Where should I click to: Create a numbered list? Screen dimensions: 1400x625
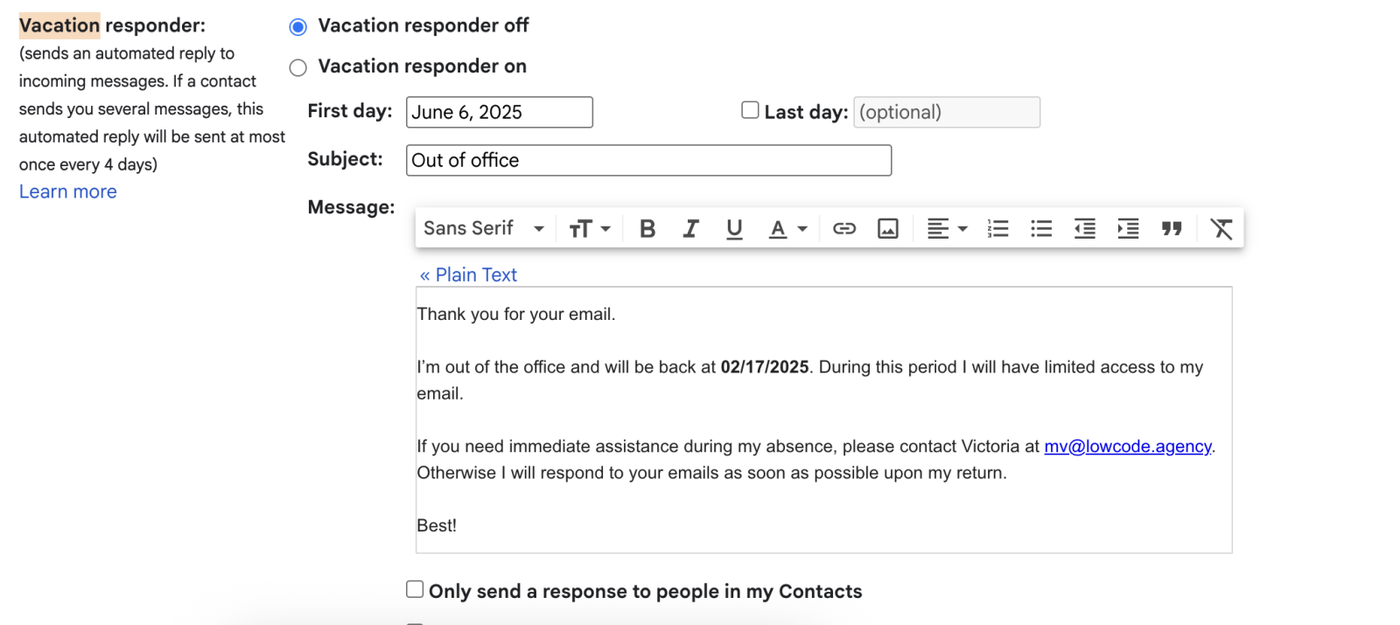click(x=998, y=229)
